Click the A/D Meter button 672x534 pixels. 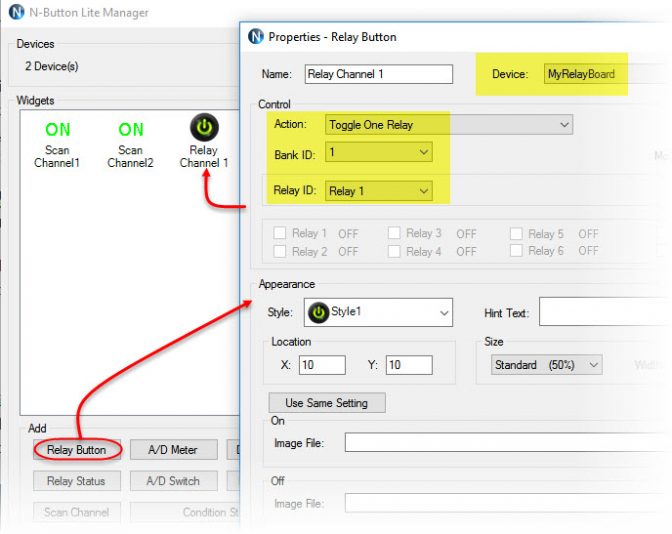(x=172, y=450)
